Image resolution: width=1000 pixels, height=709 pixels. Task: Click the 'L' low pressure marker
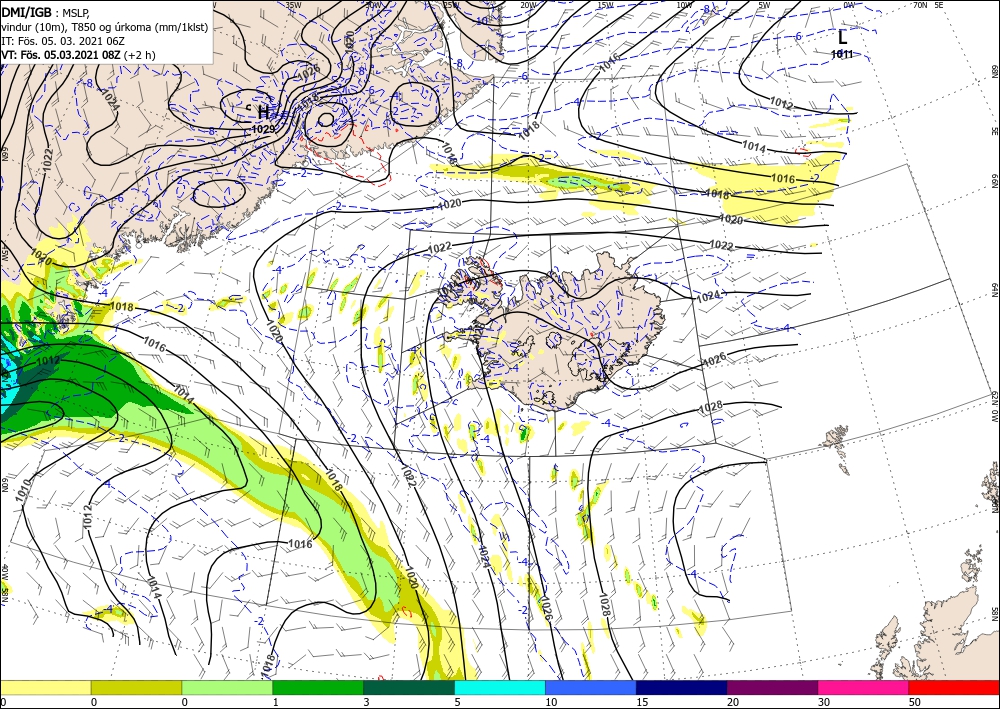(842, 37)
